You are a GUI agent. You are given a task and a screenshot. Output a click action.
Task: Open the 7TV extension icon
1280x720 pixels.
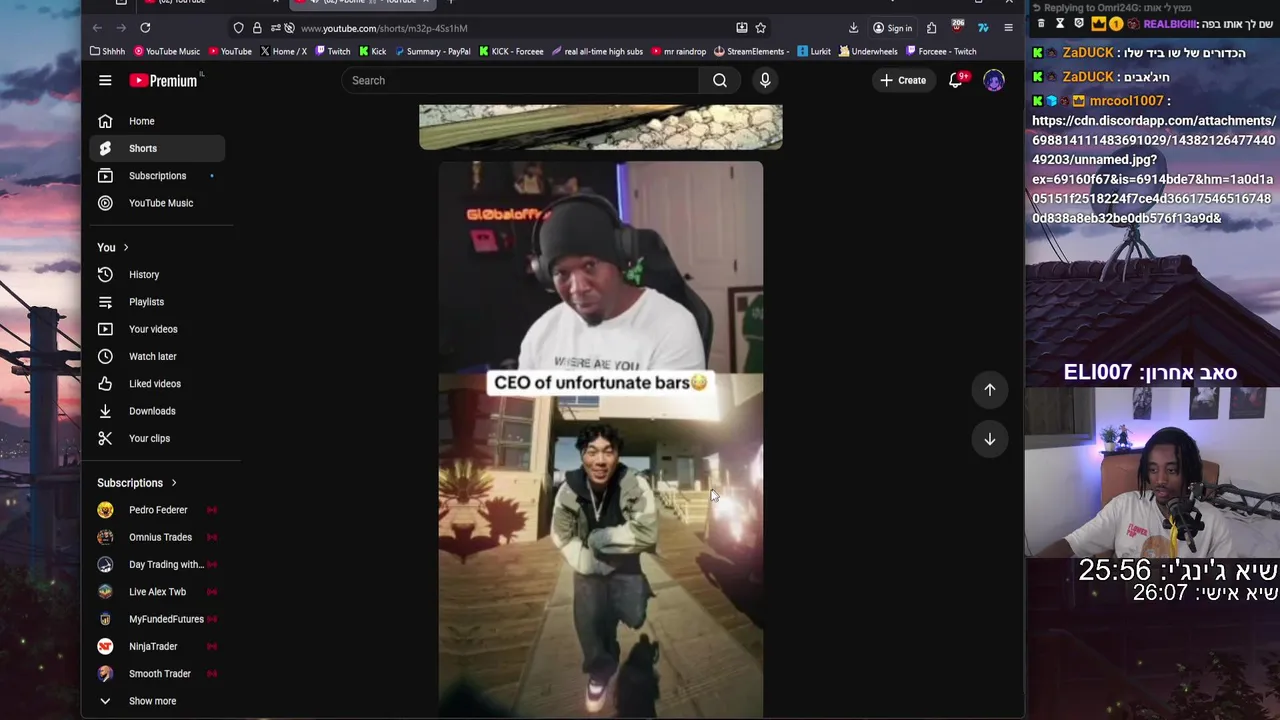coord(983,28)
